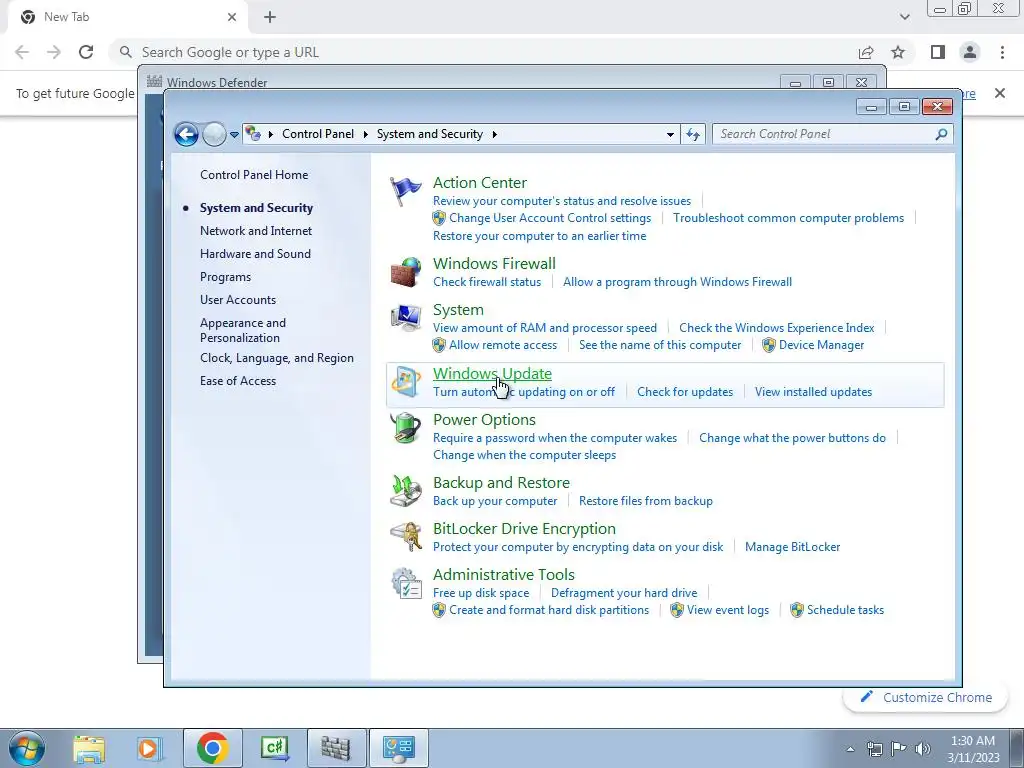Screen dimensions: 1024x768
Task: Open a new Chrome tab
Action: 270,17
